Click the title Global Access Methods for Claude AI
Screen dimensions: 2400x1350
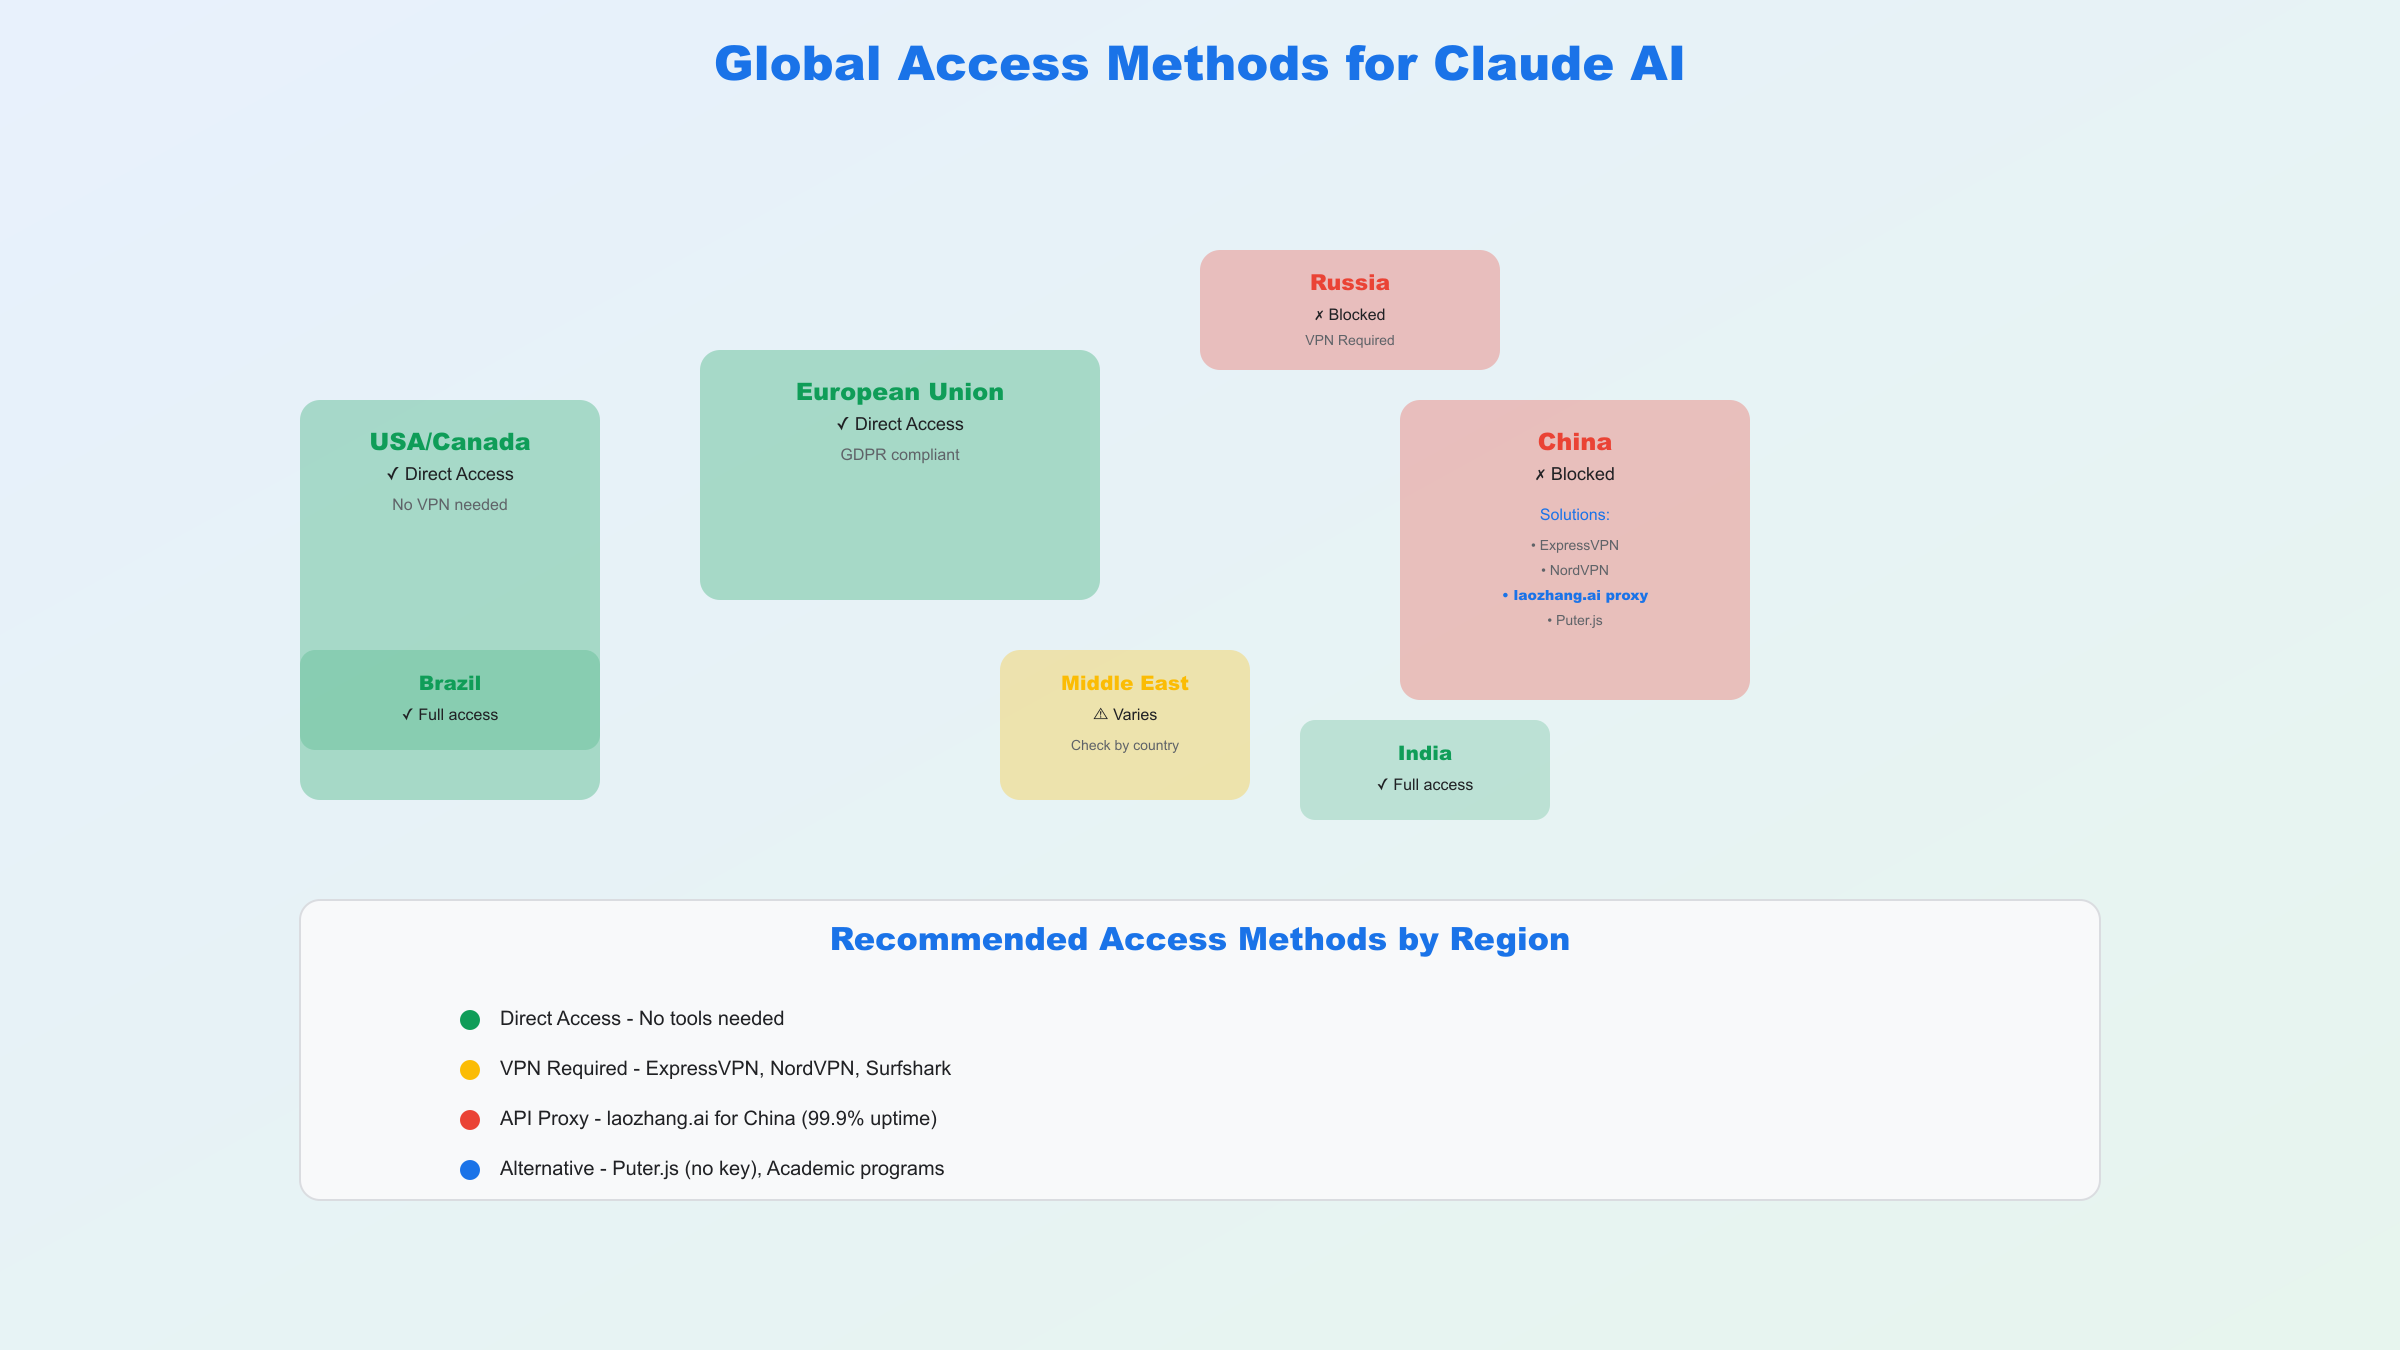(x=1199, y=64)
